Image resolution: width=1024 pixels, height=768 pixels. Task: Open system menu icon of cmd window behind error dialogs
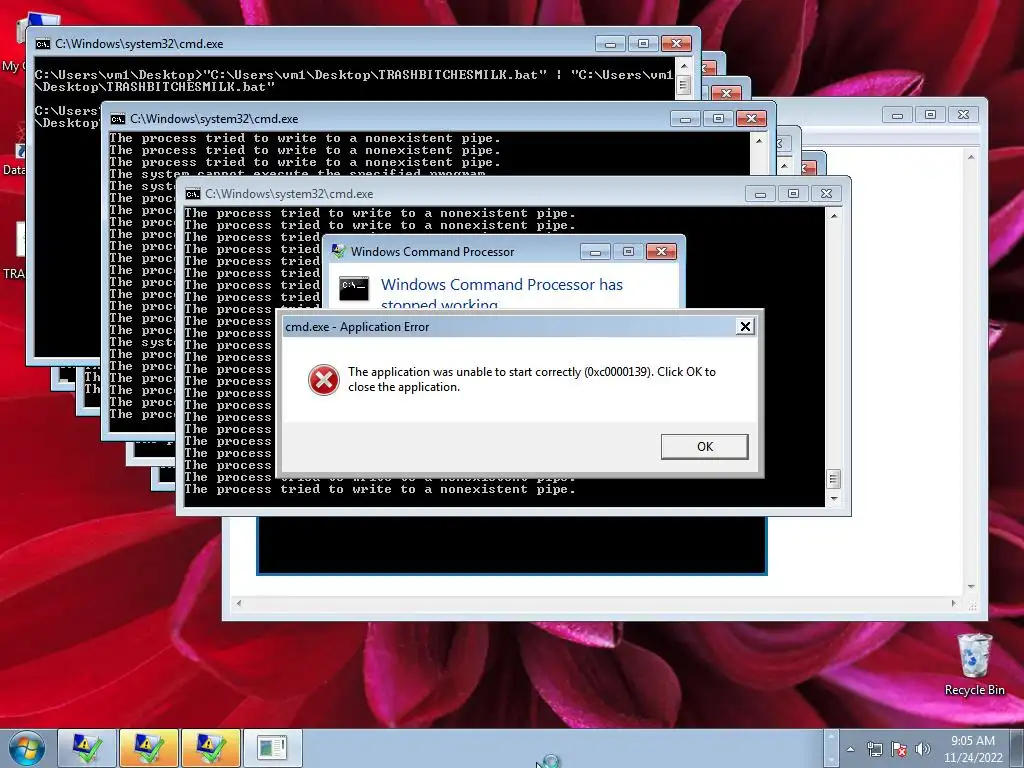(x=193, y=194)
